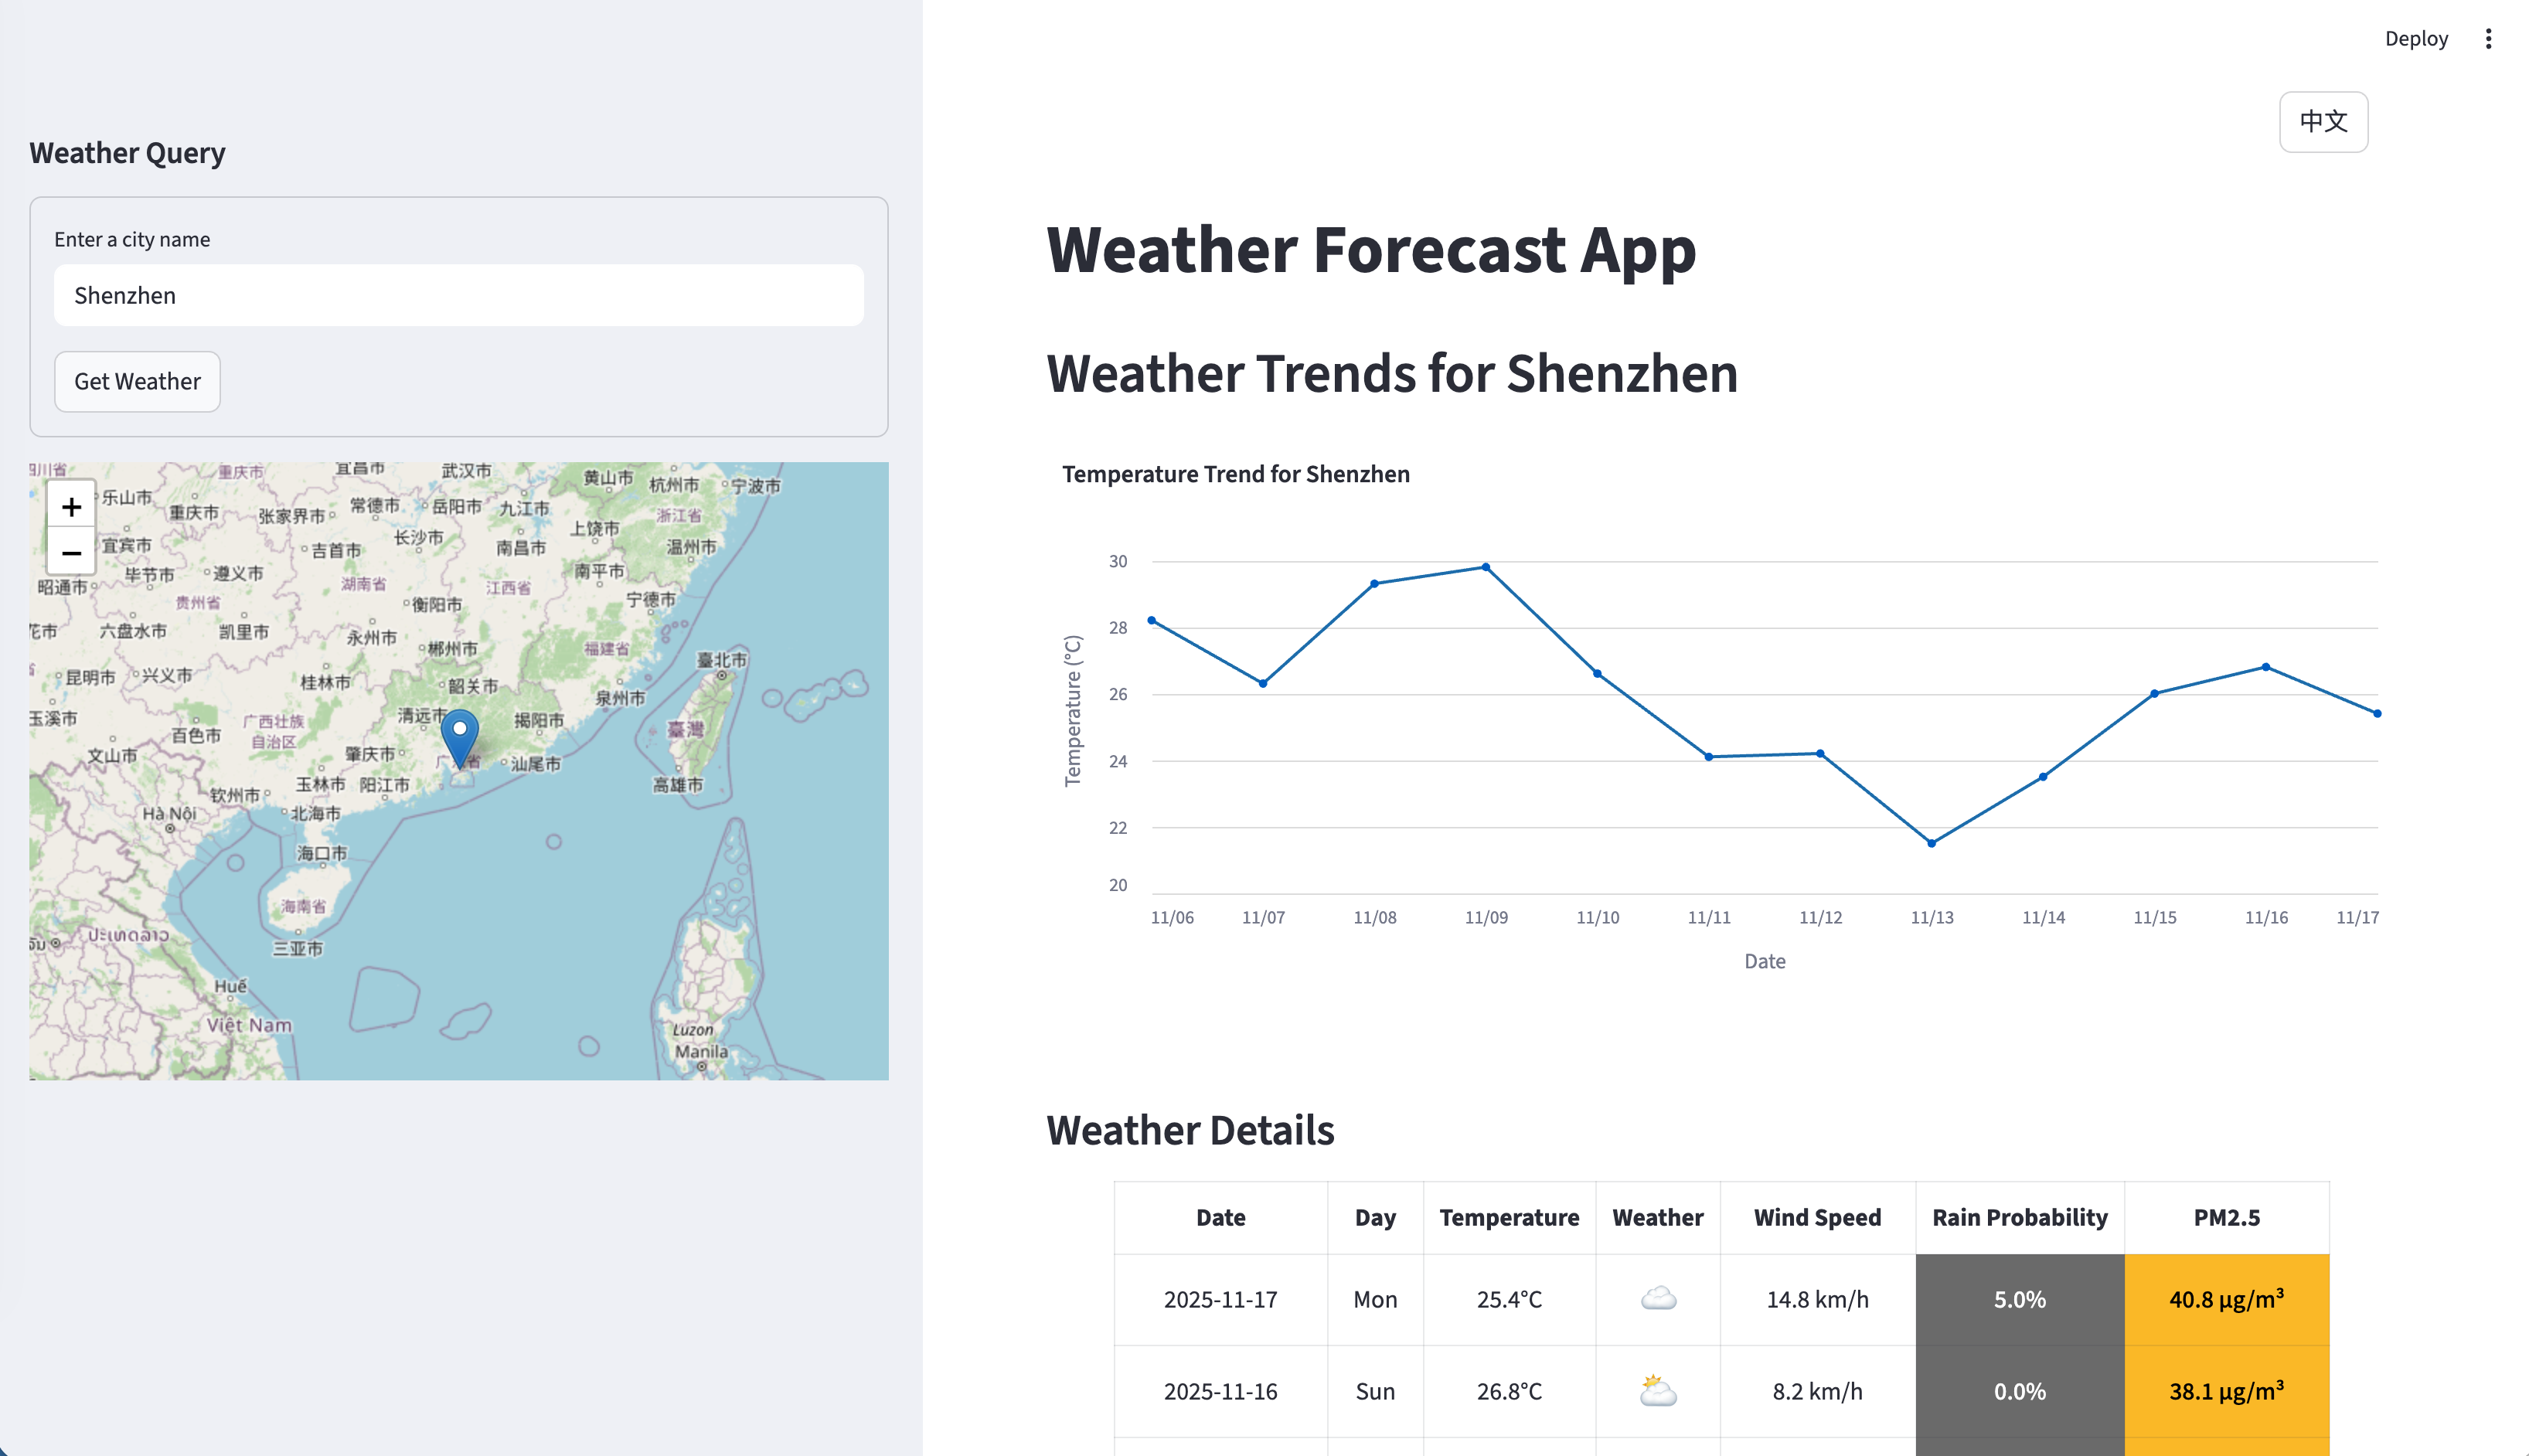Click the 11/13 lowest temperature data point
The width and height of the screenshot is (2529, 1456).
tap(1931, 843)
